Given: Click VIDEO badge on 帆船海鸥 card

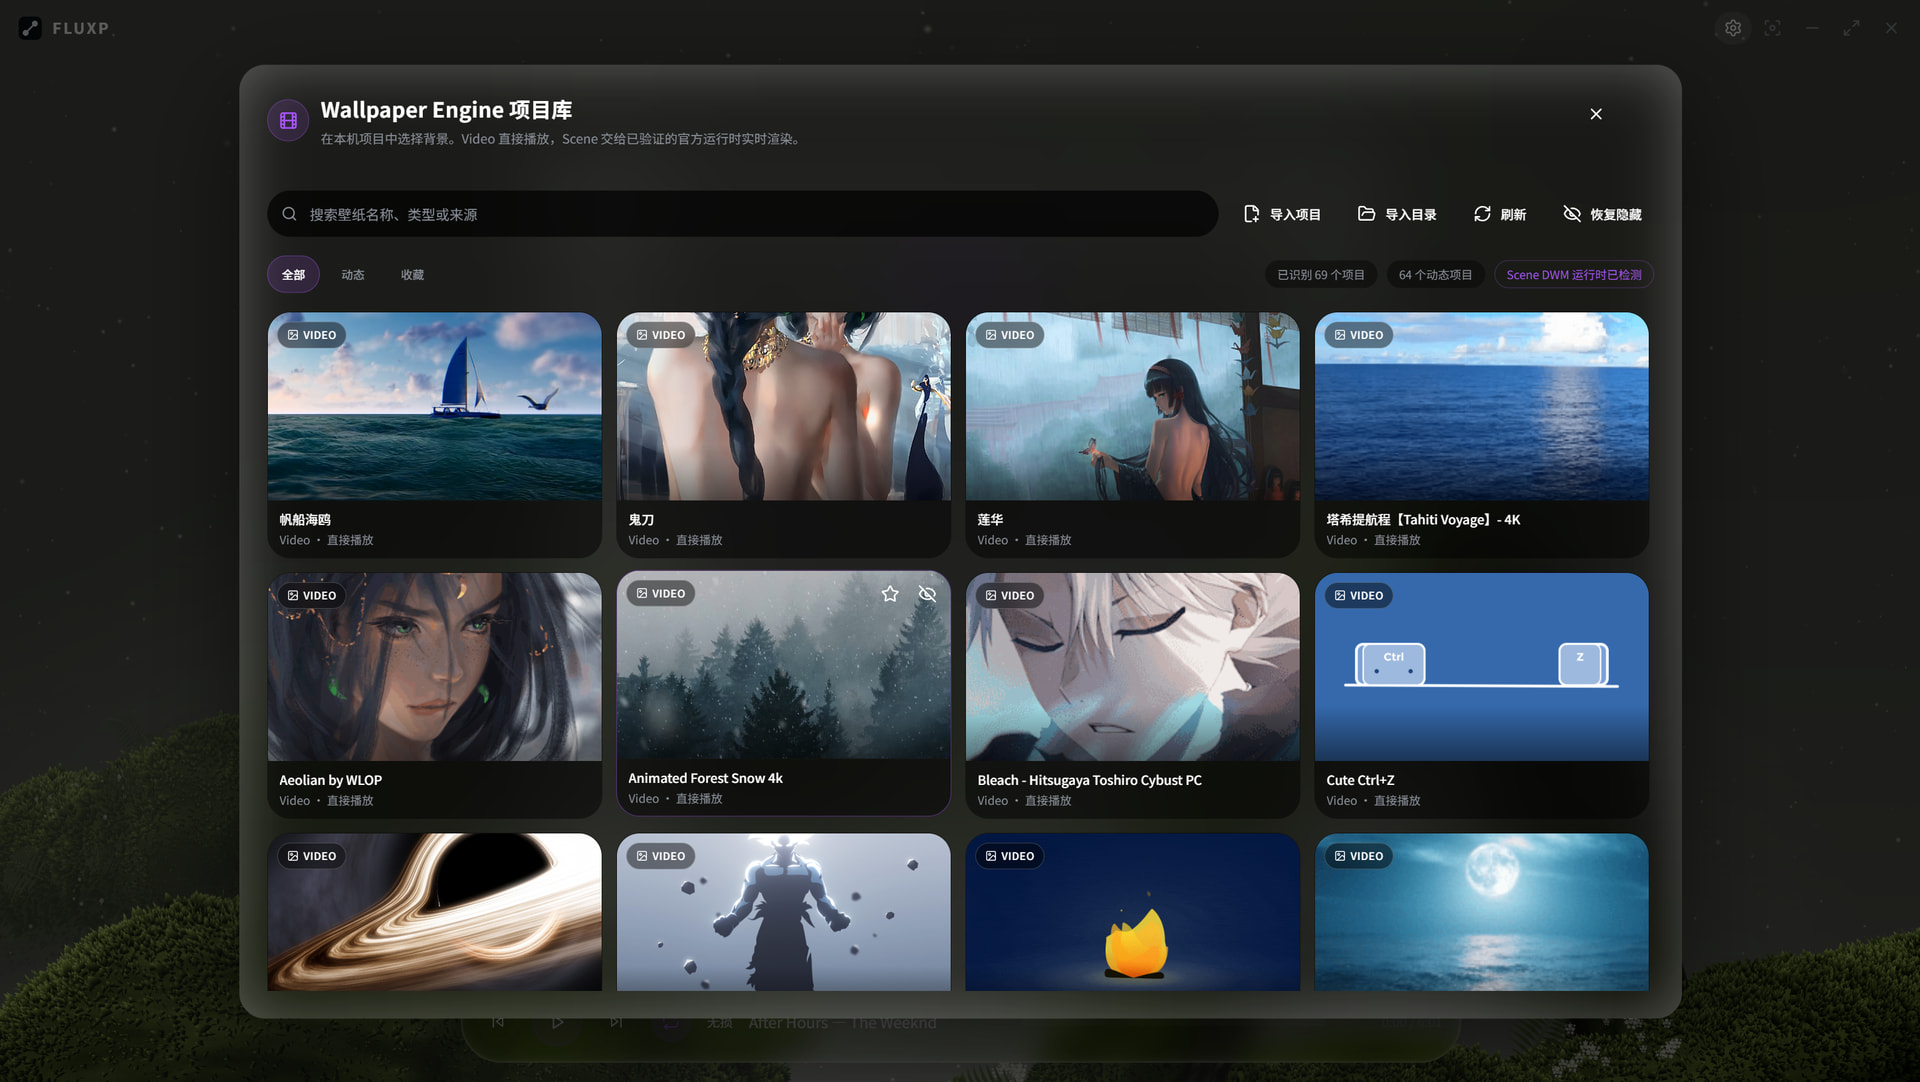Looking at the screenshot, I should click(312, 335).
